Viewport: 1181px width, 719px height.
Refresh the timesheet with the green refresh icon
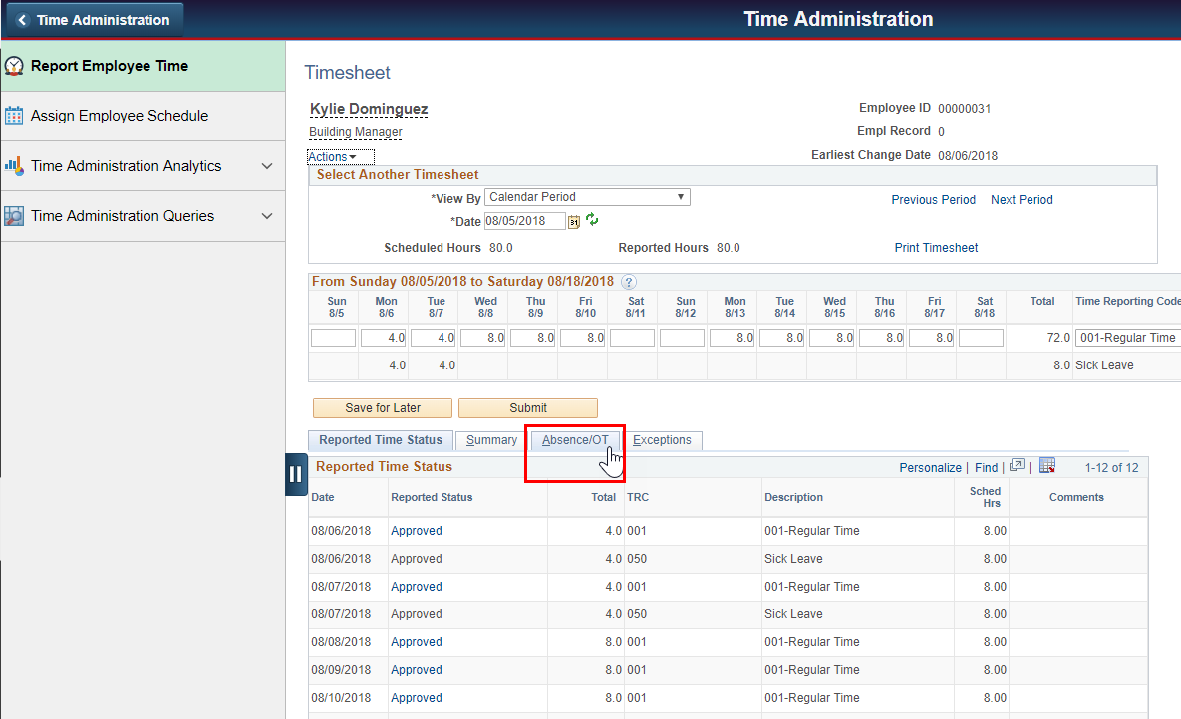coord(592,220)
